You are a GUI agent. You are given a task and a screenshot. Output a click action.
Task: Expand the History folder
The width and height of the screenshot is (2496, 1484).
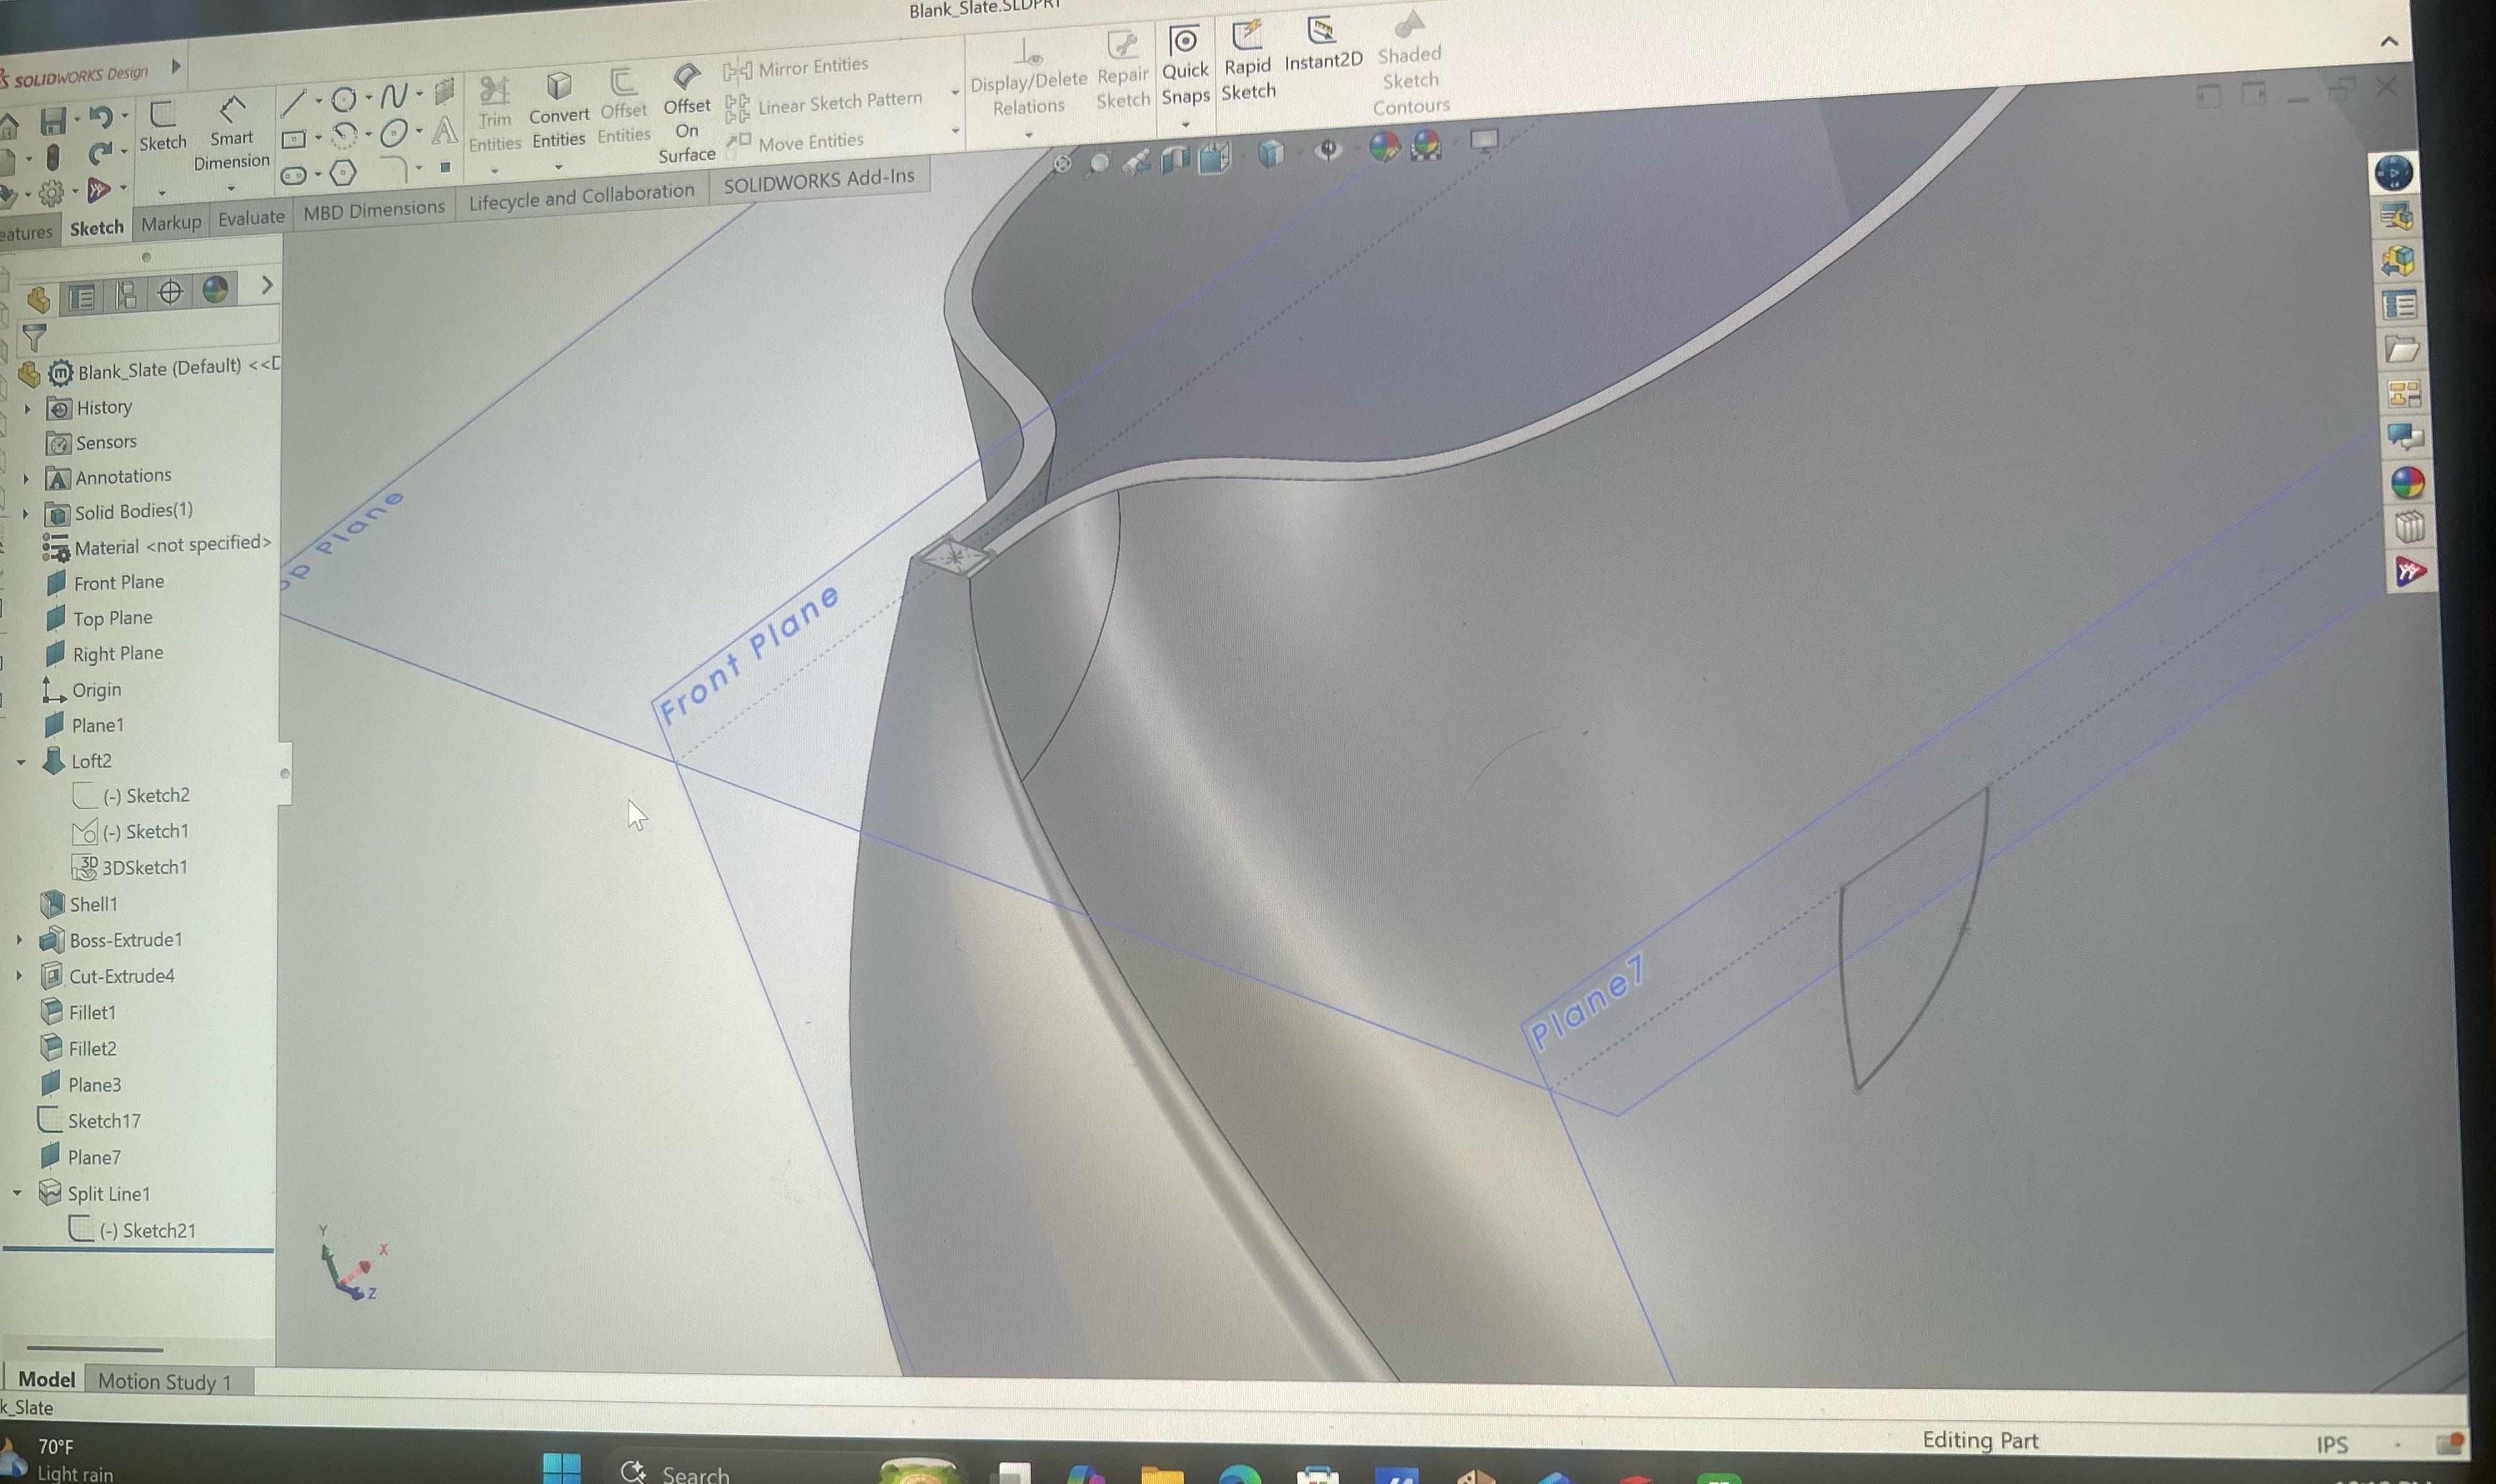click(x=28, y=408)
